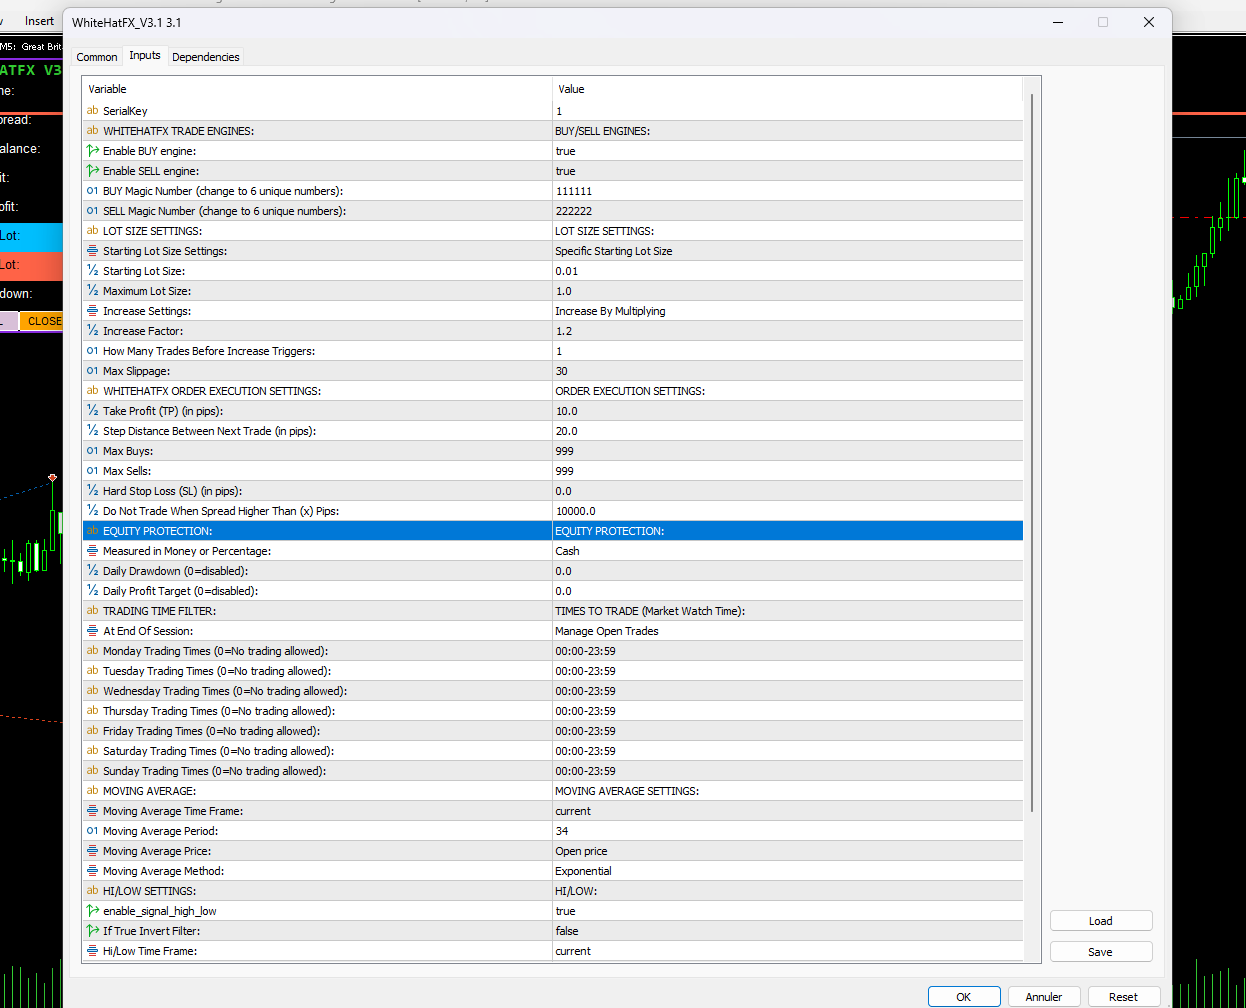Click the integer icon beside Max Sells

(92, 471)
